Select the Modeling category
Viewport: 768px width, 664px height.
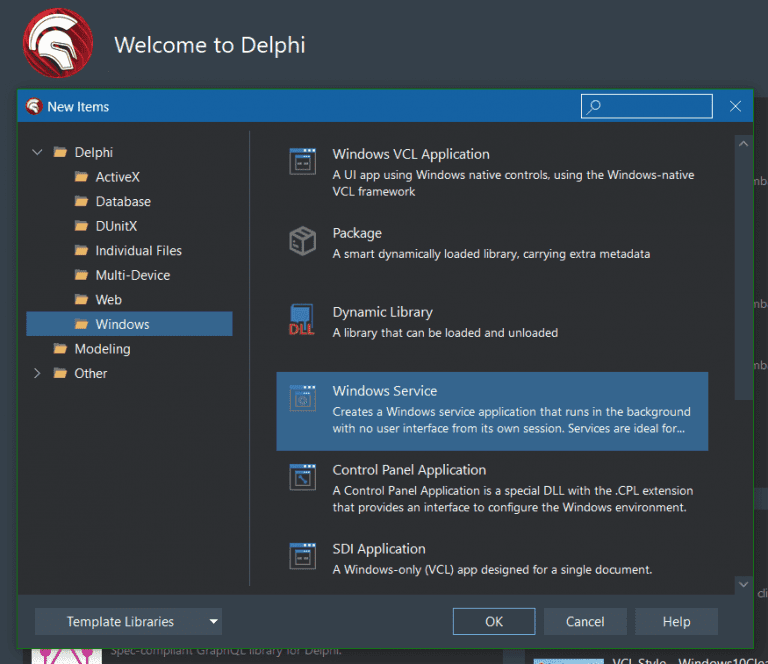[102, 349]
